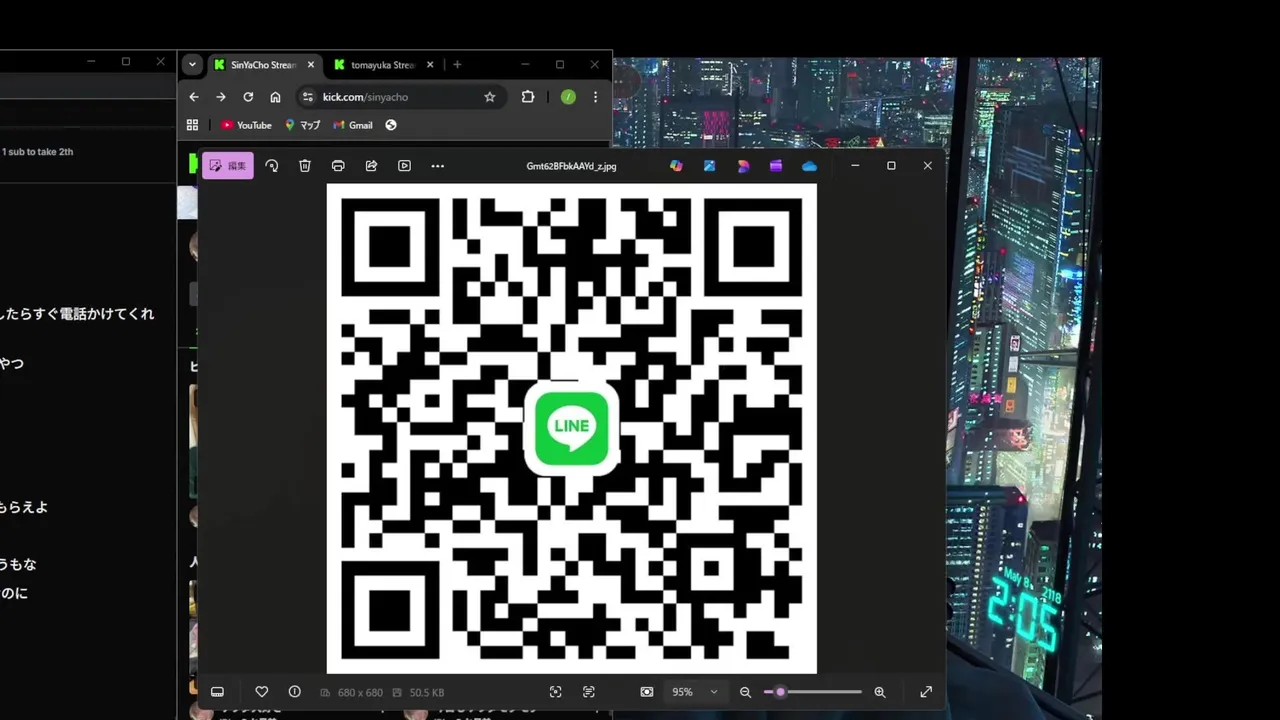Image resolution: width=1280 pixels, height=720 pixels.
Task: Delete the image with the trash icon
Action: coord(305,166)
